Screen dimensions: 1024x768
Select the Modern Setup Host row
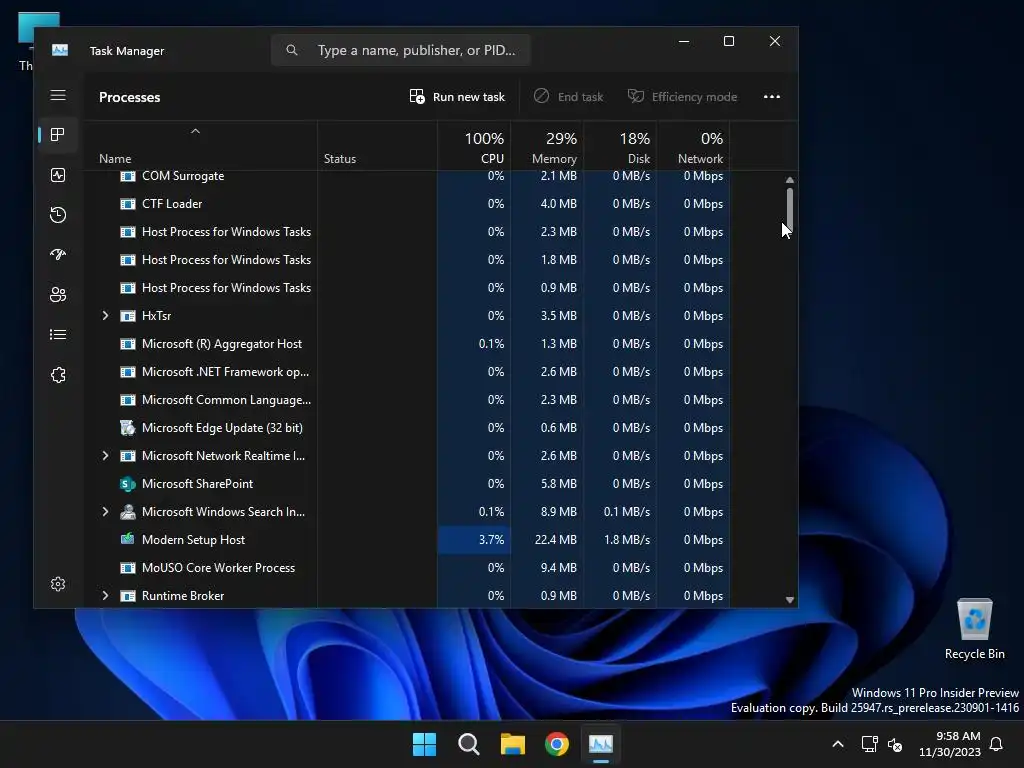(407, 539)
